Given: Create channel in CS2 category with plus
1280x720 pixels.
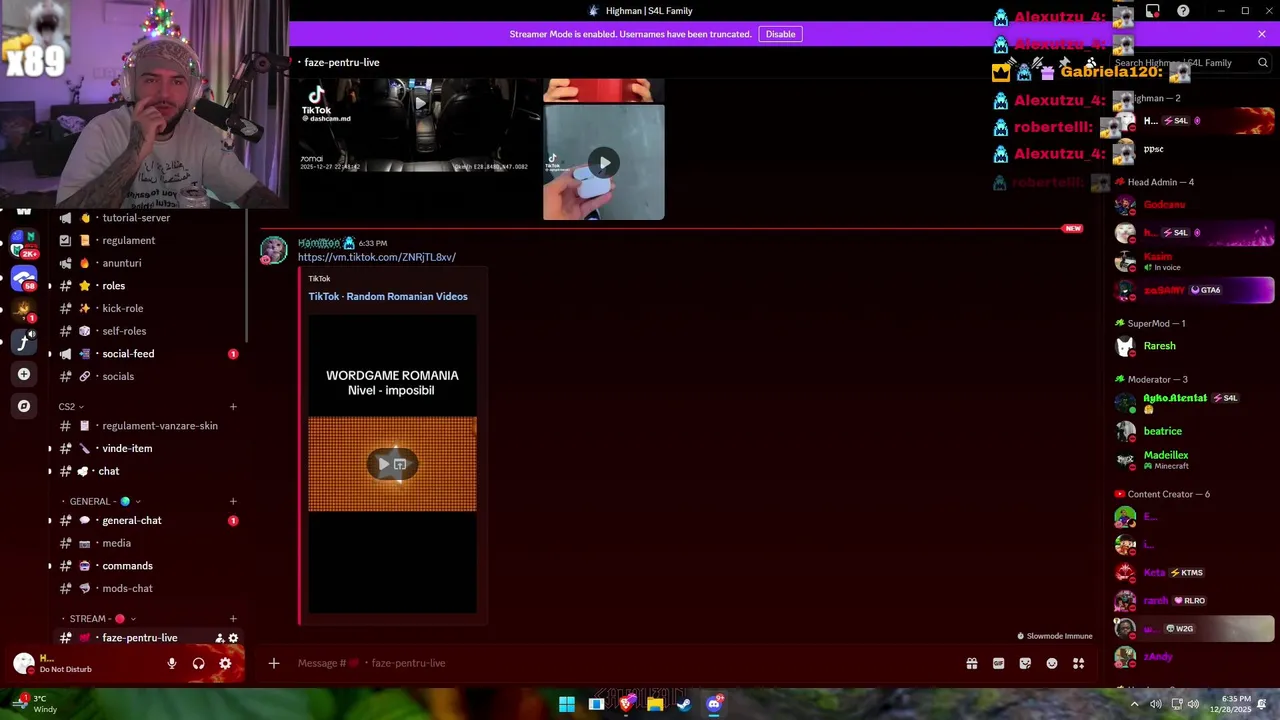Looking at the screenshot, I should [x=233, y=407].
